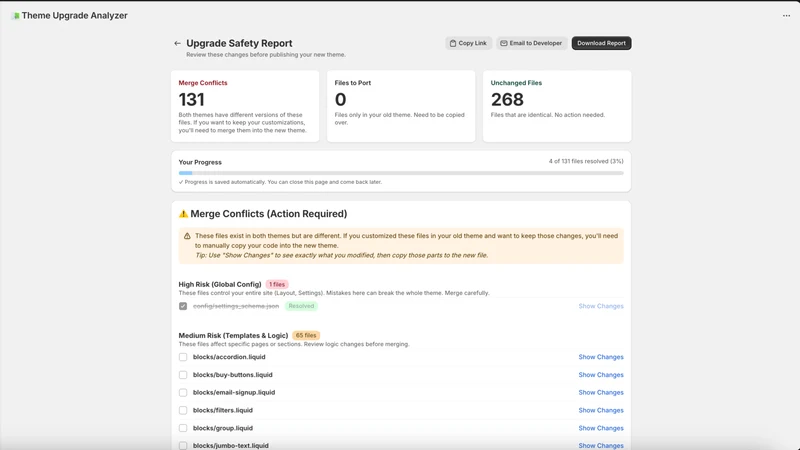
Task: Show changes for blocks/accordion.liquid
Action: pos(601,357)
